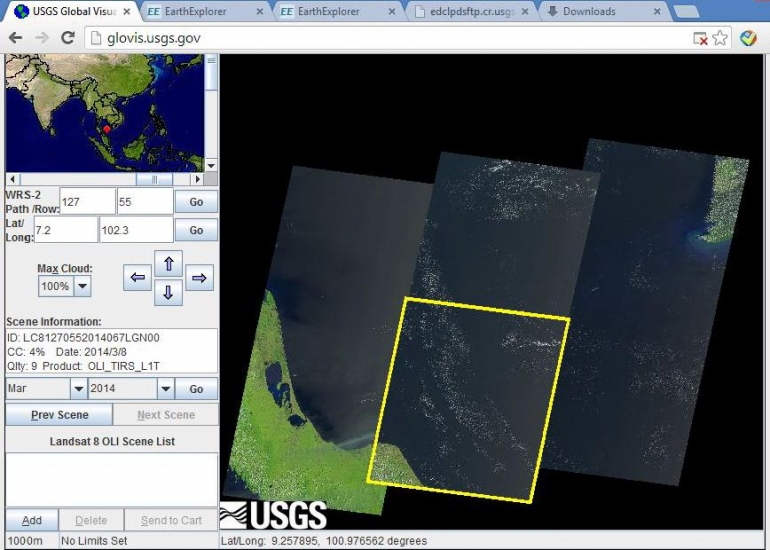Viewport: 770px width, 550px height.
Task: Click the browser Forward arrow
Action: (x=42, y=38)
